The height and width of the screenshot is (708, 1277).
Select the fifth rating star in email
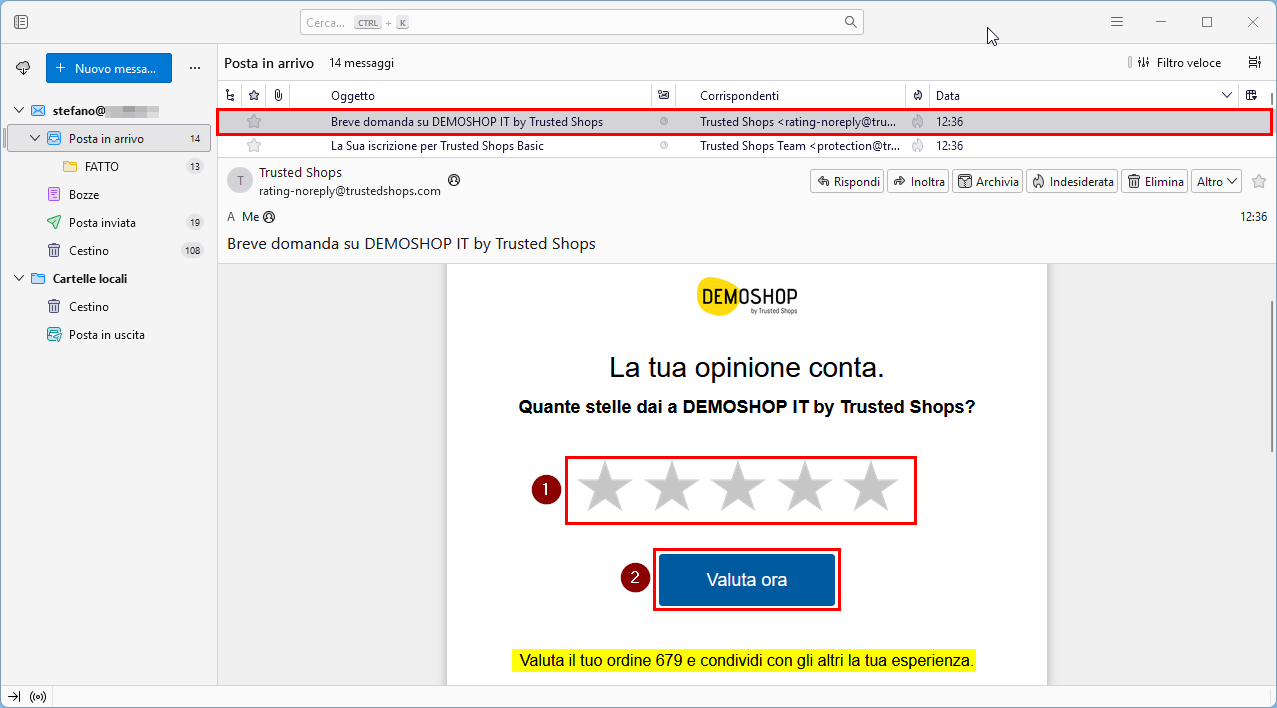871,487
